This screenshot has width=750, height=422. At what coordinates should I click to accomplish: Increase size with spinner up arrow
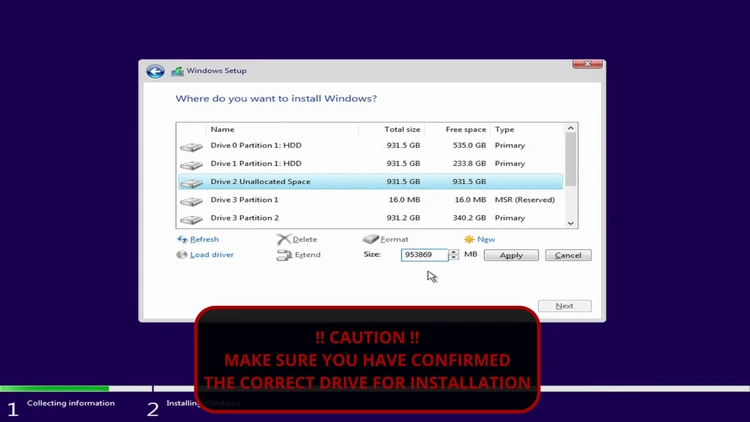pos(453,252)
